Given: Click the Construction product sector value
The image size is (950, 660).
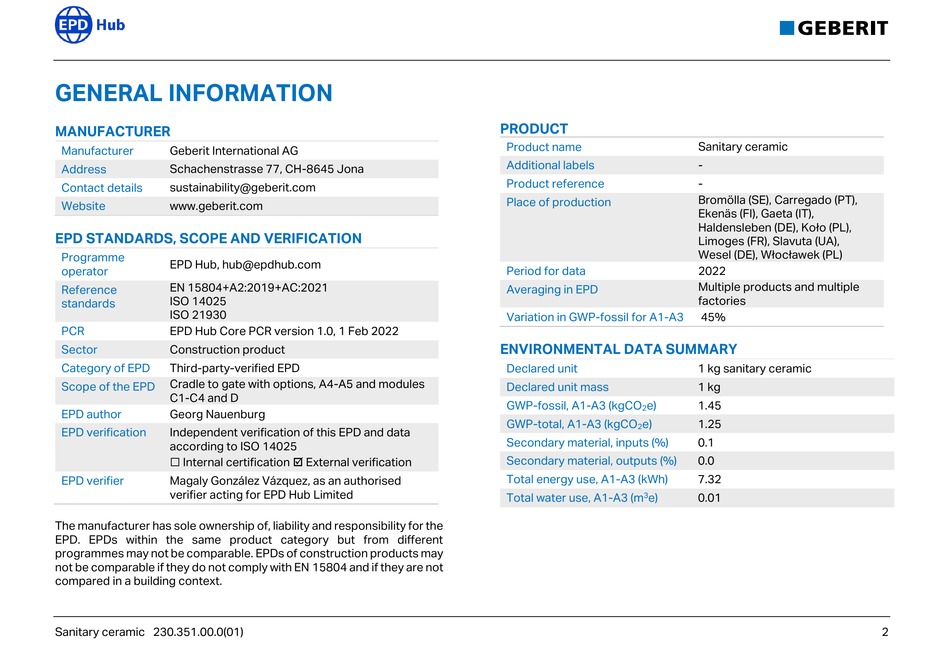Looking at the screenshot, I should click(227, 350).
